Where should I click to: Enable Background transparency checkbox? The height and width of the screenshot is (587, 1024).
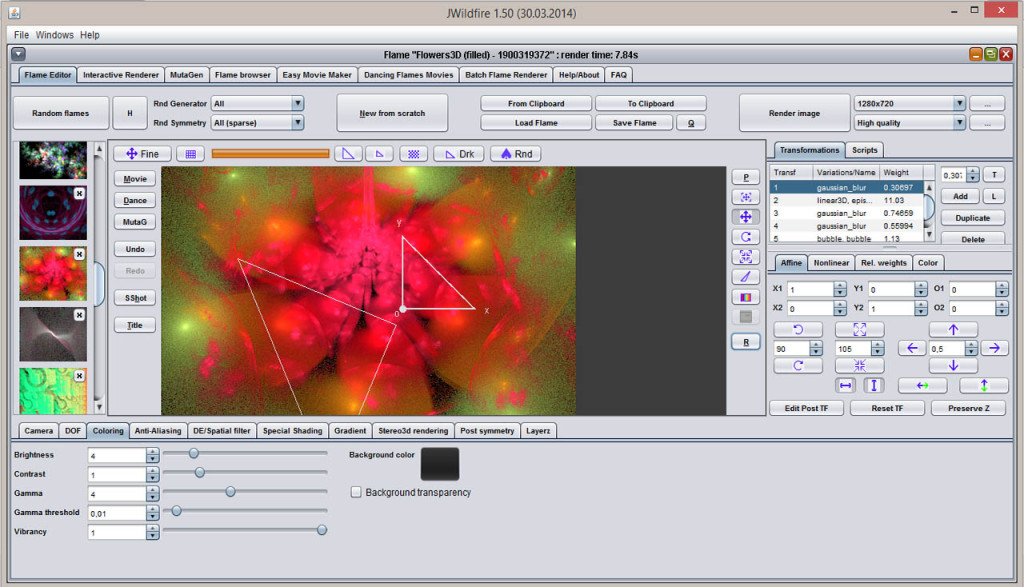coord(356,492)
